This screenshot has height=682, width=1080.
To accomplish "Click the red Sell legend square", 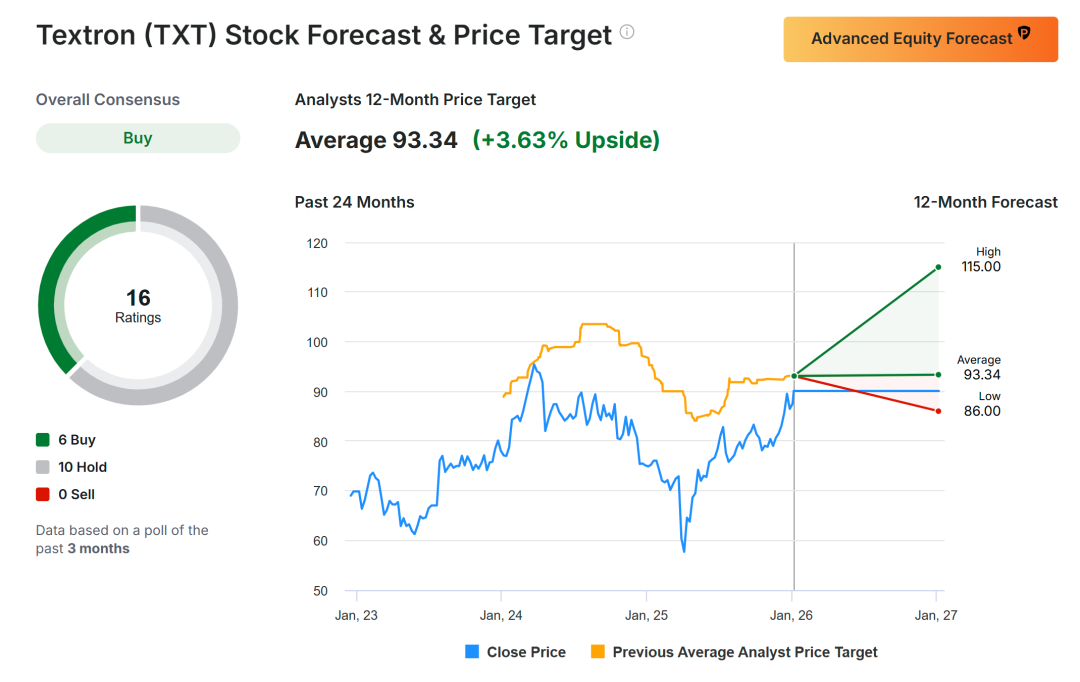I will click(42, 494).
